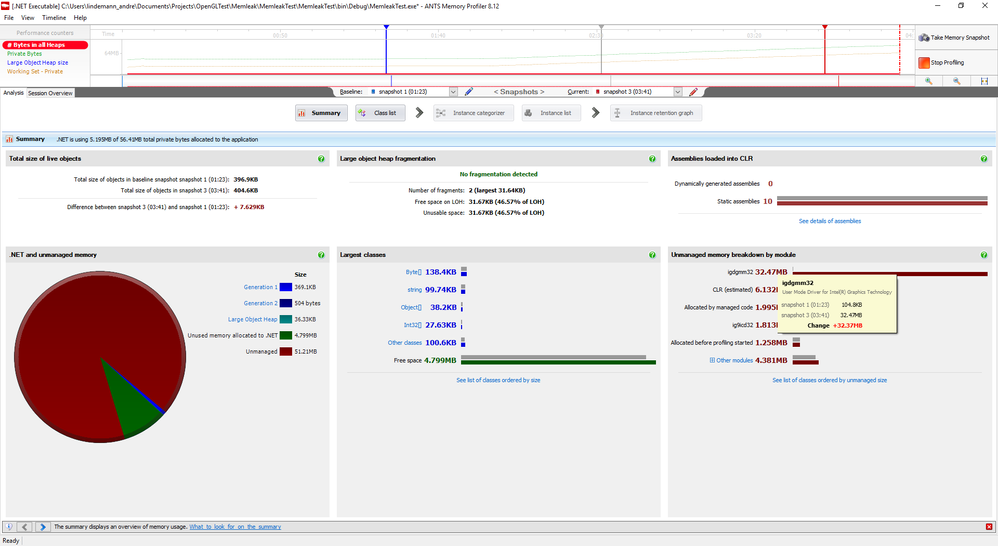Go to previous hint with left arrow
998x546 pixels.
[x=25, y=527]
